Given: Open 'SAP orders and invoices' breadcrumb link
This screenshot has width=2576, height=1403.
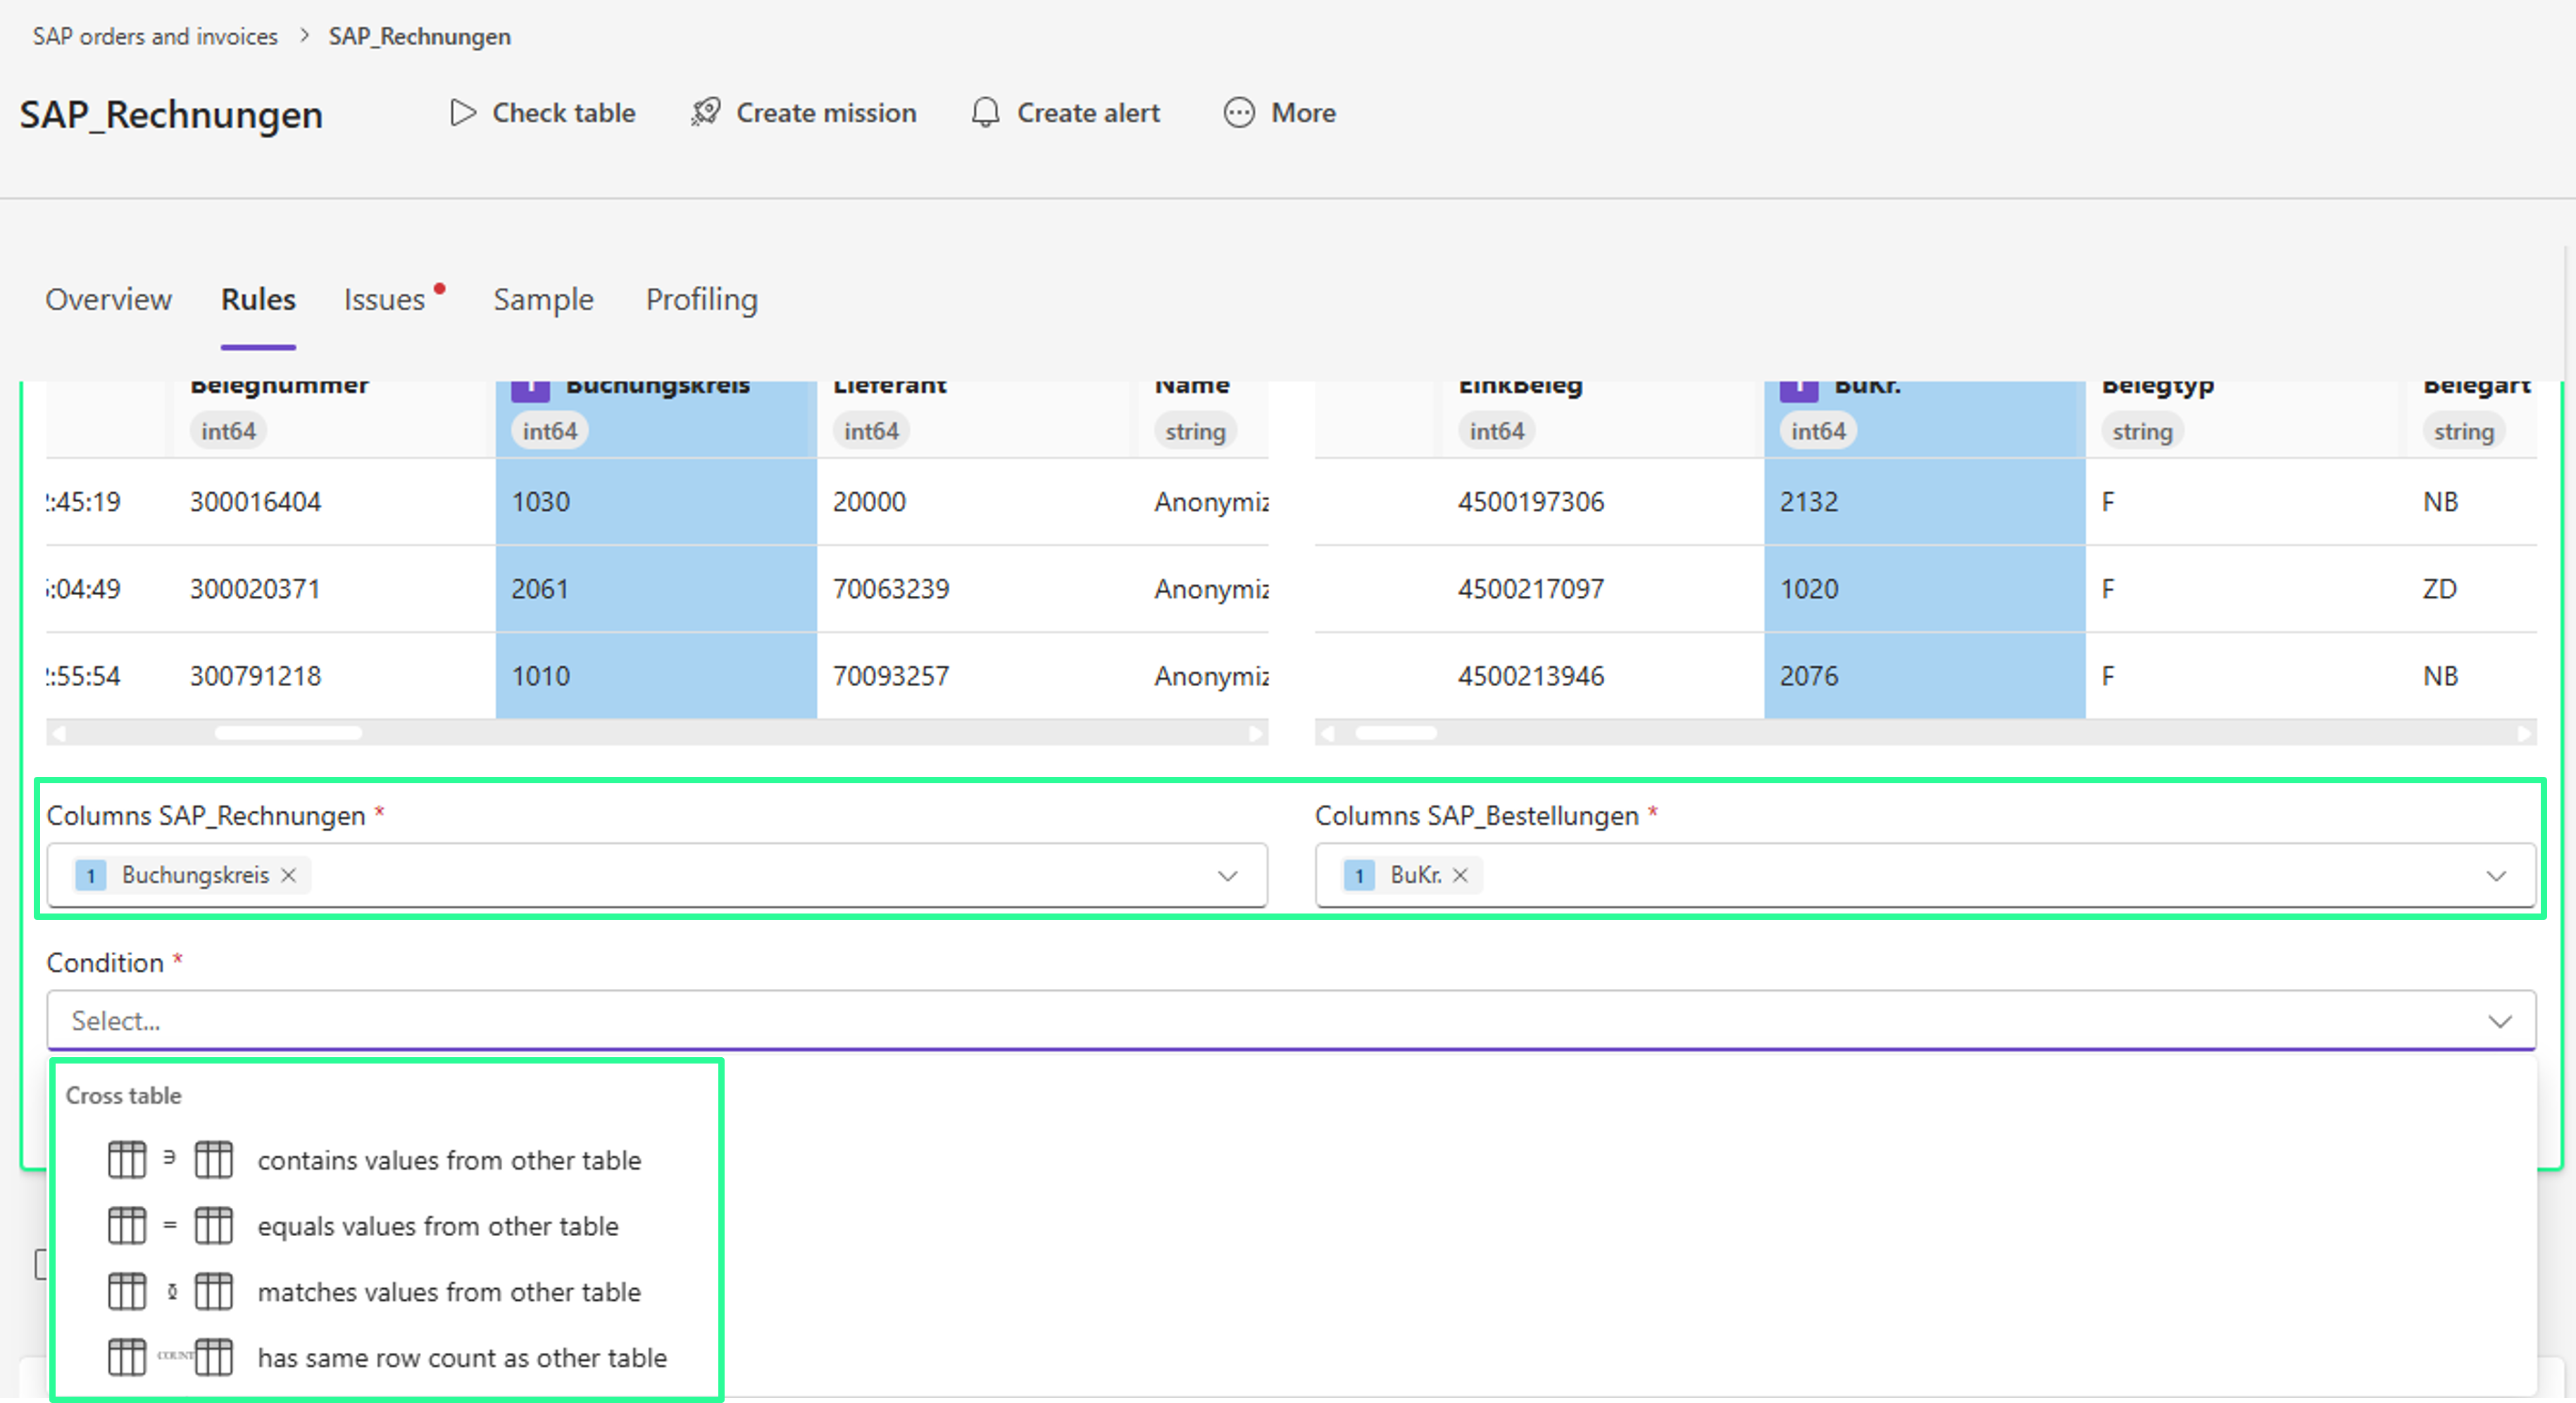Looking at the screenshot, I should click(x=155, y=36).
